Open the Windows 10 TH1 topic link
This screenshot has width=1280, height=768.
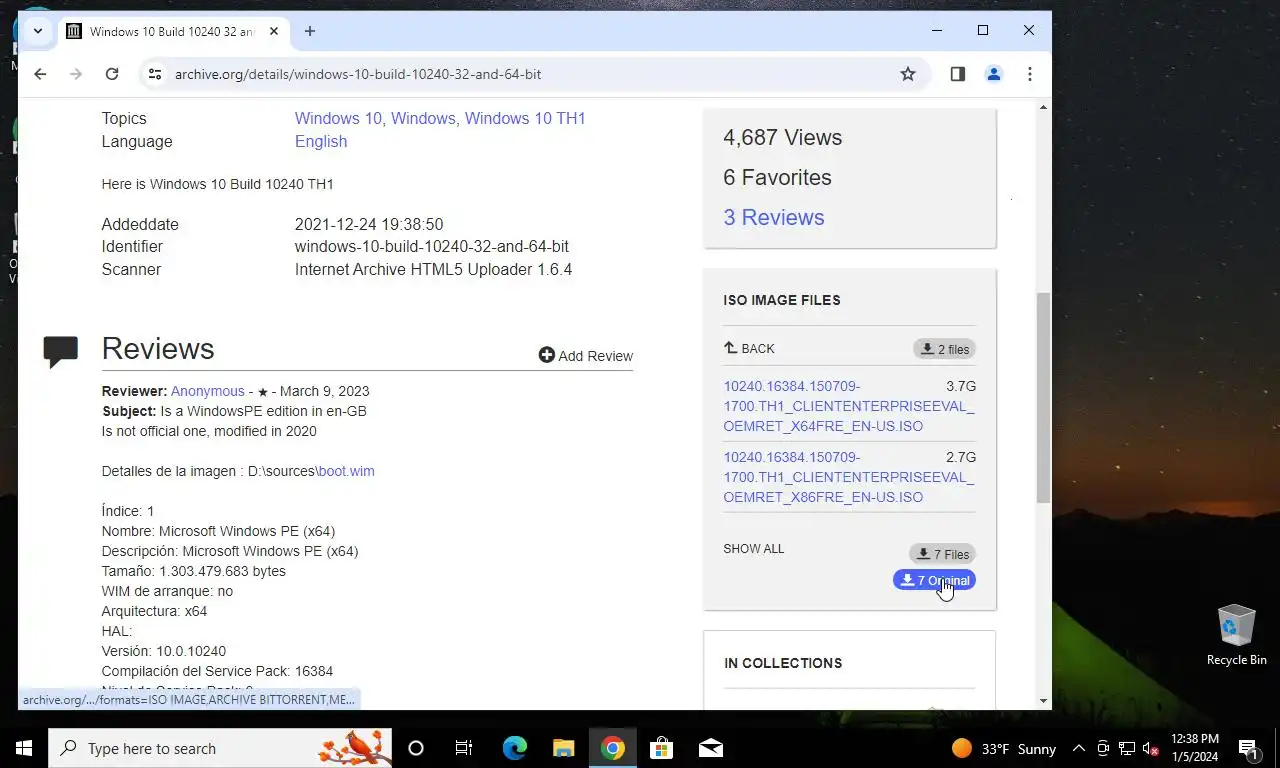525,118
